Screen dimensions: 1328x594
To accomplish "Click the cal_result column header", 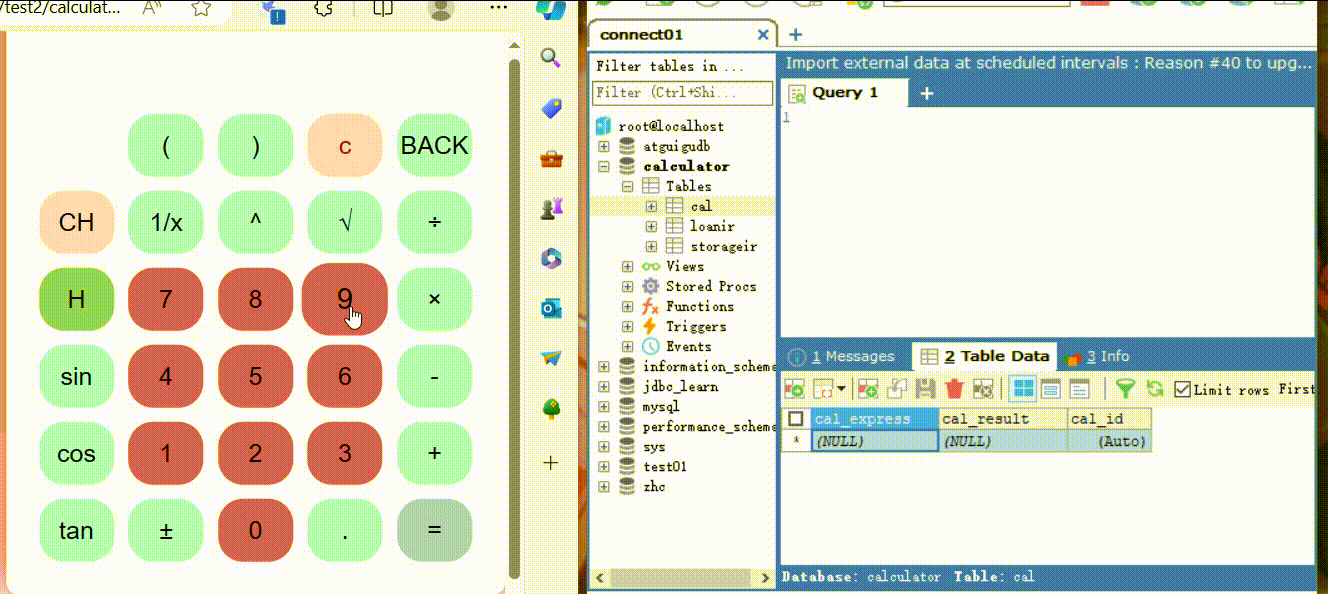I will point(1002,419).
